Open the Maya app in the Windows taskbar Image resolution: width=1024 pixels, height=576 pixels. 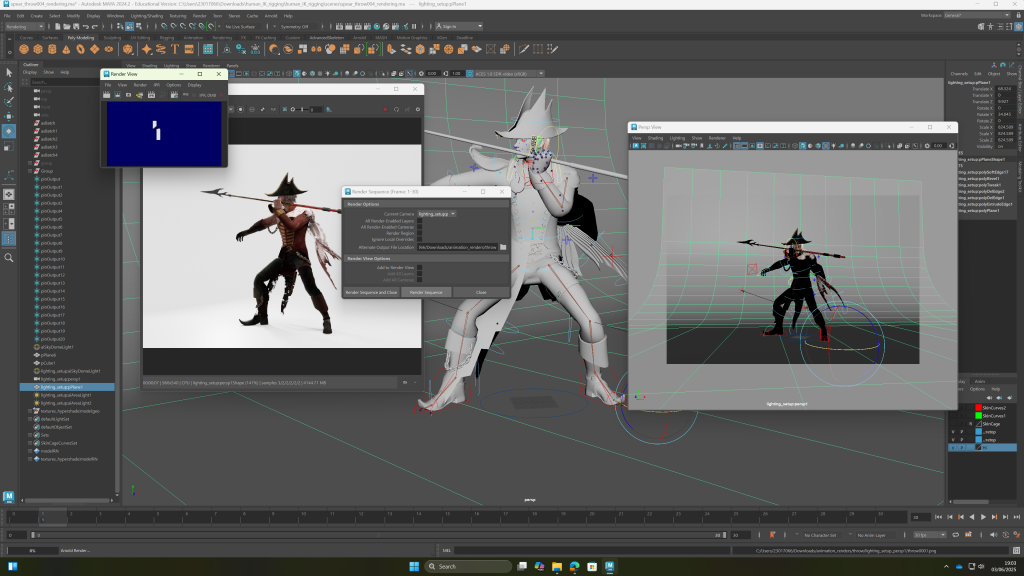tap(609, 566)
